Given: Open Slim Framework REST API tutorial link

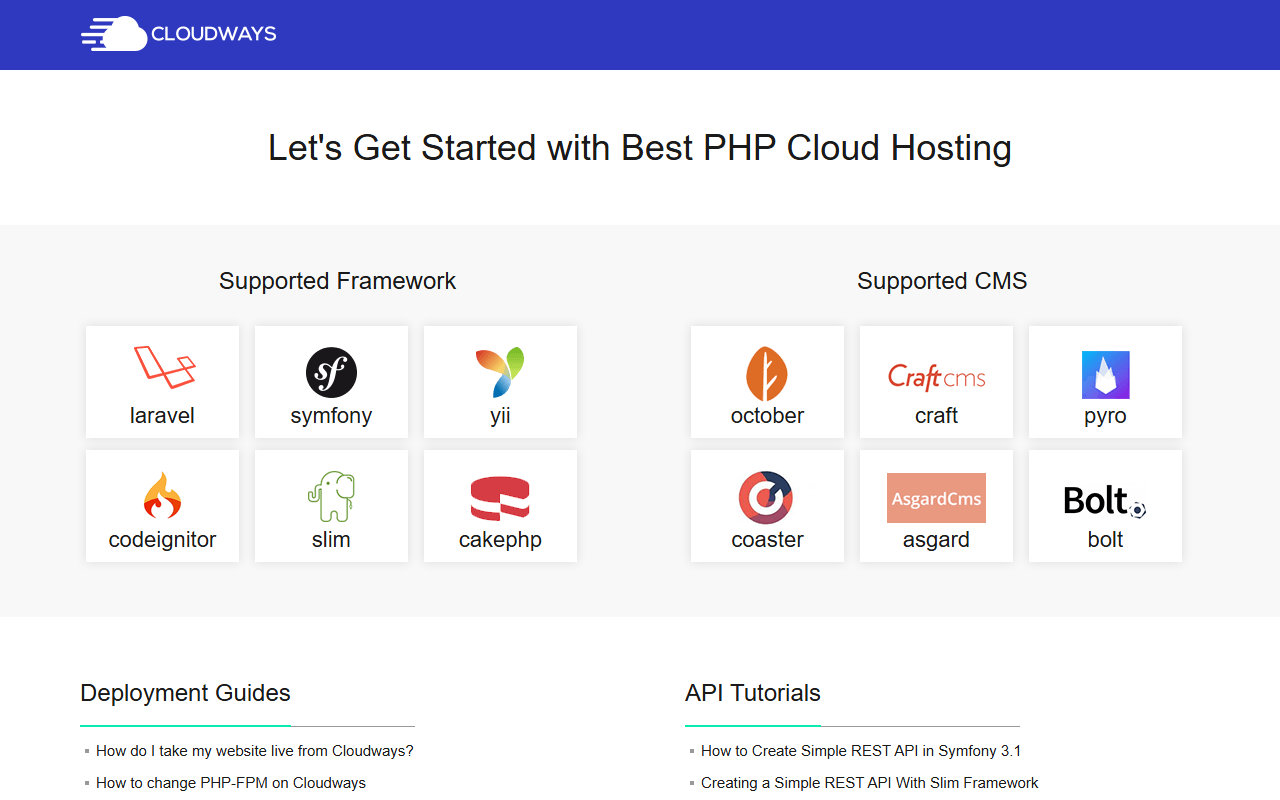Looking at the screenshot, I should point(870,783).
